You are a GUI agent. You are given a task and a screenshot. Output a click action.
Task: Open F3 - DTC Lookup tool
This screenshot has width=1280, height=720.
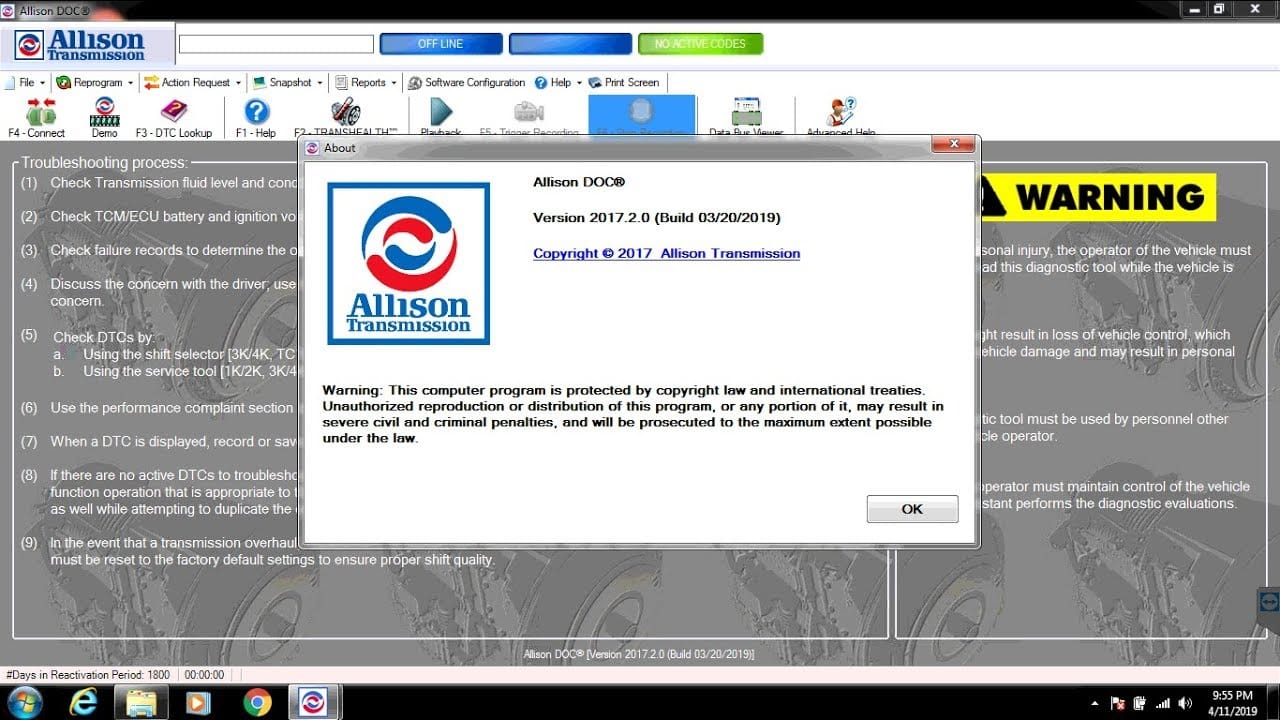174,113
